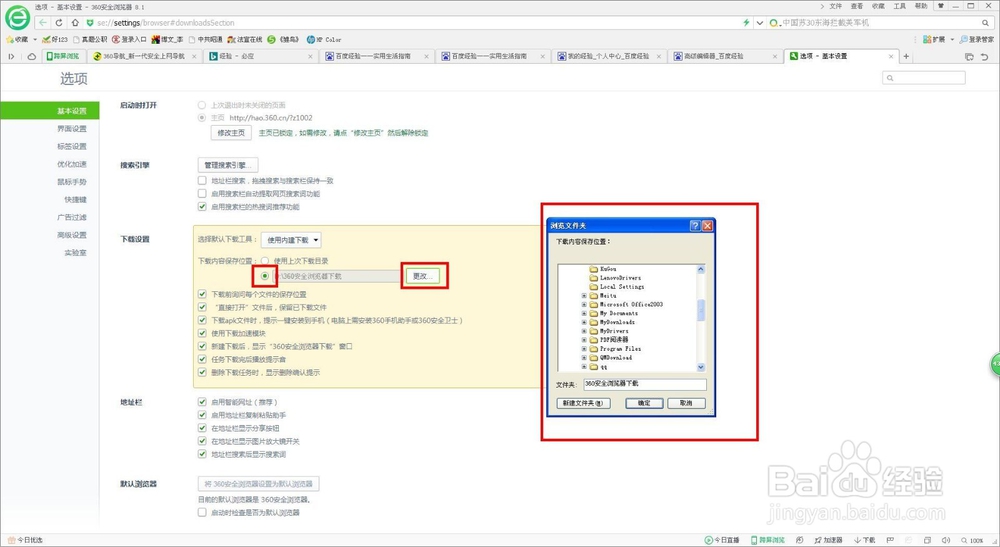
Task: Expand the Microsoft Office2003 folder node
Action: tap(584, 305)
